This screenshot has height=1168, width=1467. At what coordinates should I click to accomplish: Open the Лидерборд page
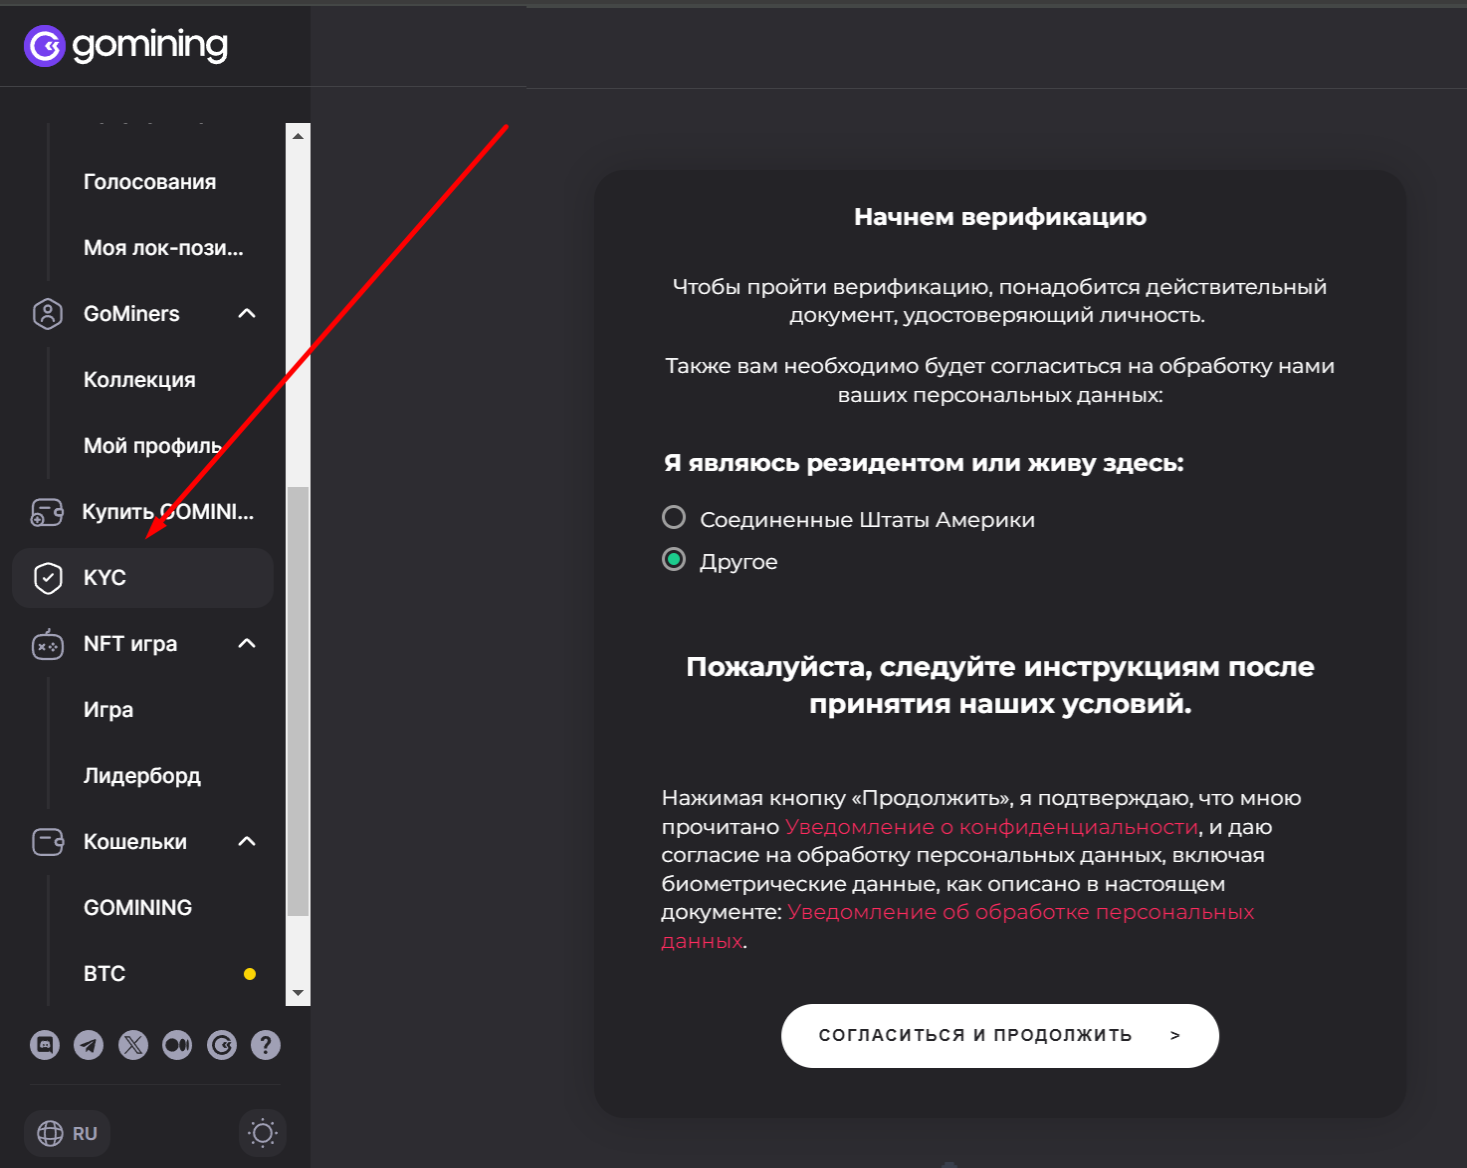[x=143, y=775]
